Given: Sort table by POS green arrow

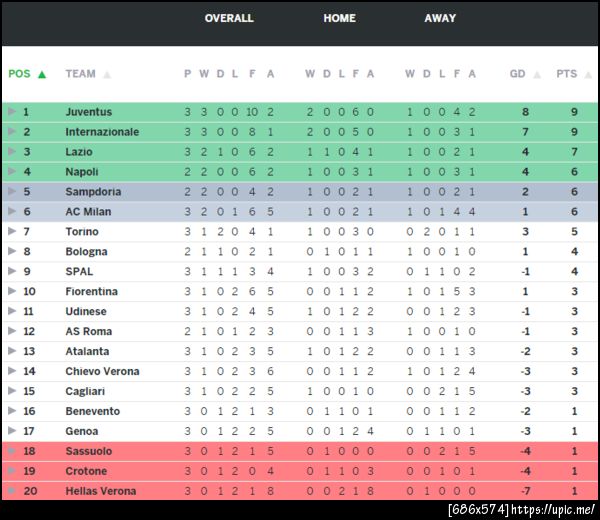Looking at the screenshot, I should 42,74.
